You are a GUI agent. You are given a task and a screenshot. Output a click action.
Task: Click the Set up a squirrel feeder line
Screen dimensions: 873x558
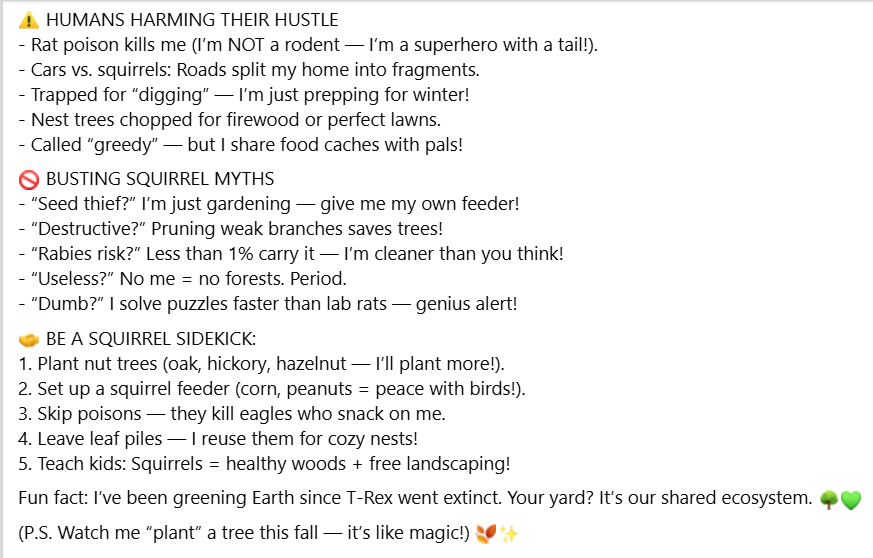[272, 389]
